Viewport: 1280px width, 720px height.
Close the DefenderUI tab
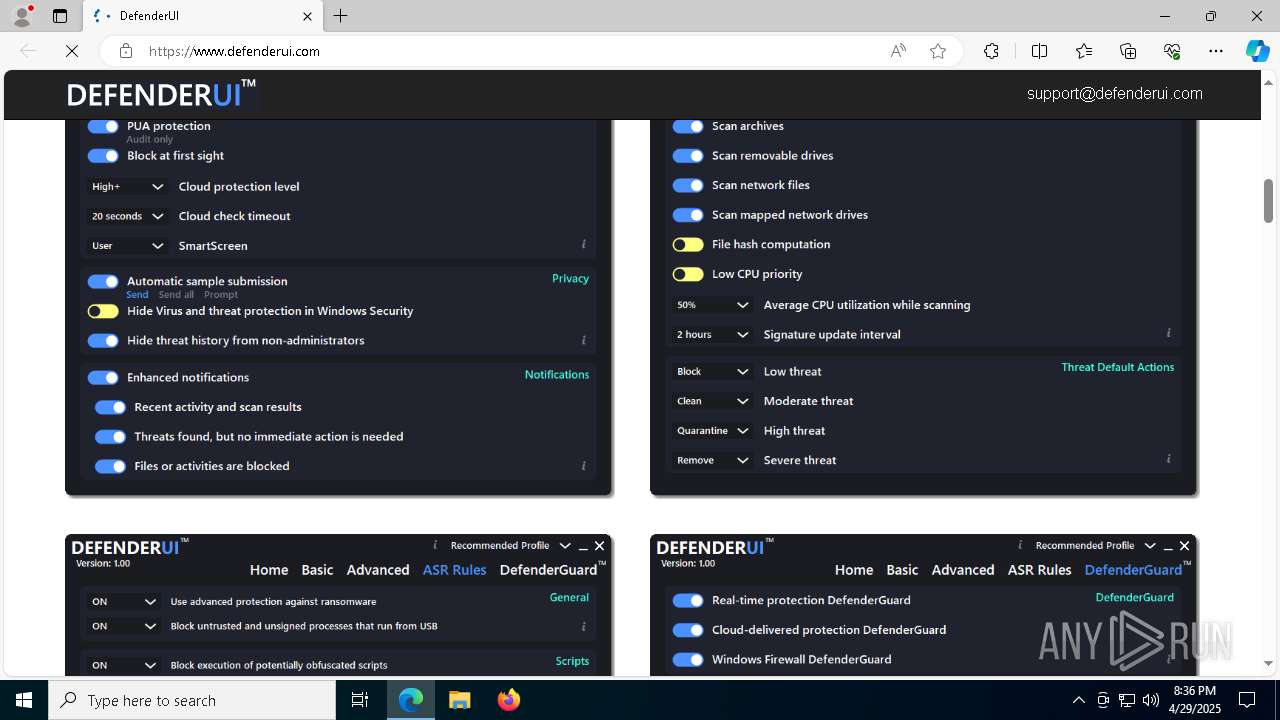pos(308,16)
